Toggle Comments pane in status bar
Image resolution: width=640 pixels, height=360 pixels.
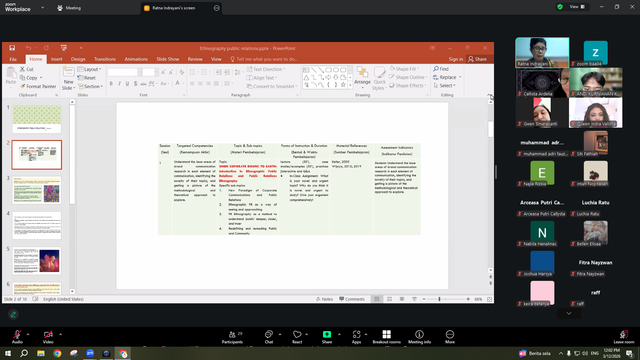pos(352,299)
